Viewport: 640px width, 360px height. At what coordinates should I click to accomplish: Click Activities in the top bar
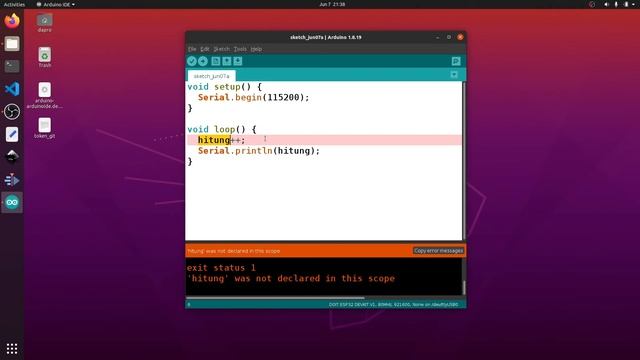coord(14,4)
